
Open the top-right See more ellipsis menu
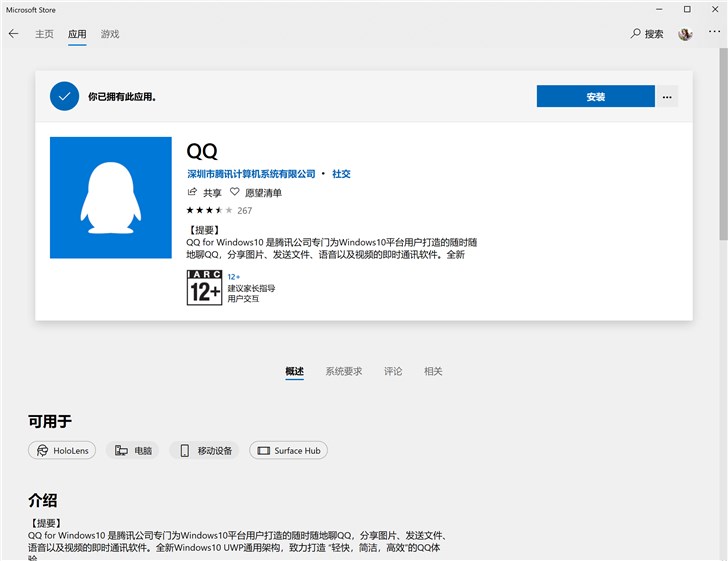coord(714,32)
